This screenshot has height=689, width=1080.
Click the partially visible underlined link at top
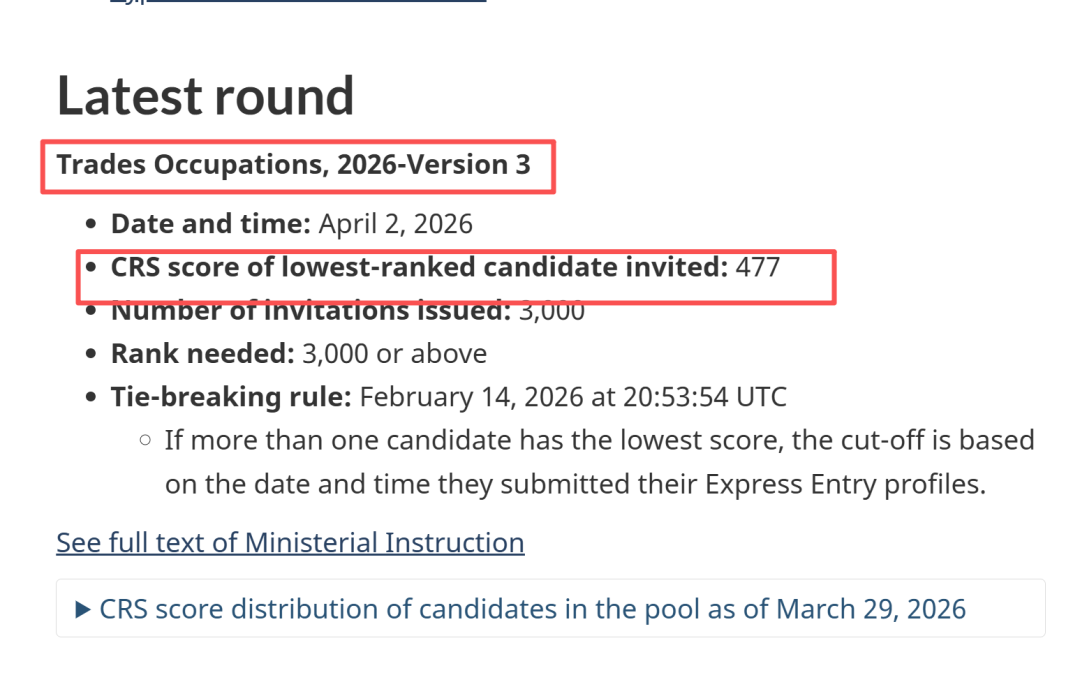[x=298, y=1]
